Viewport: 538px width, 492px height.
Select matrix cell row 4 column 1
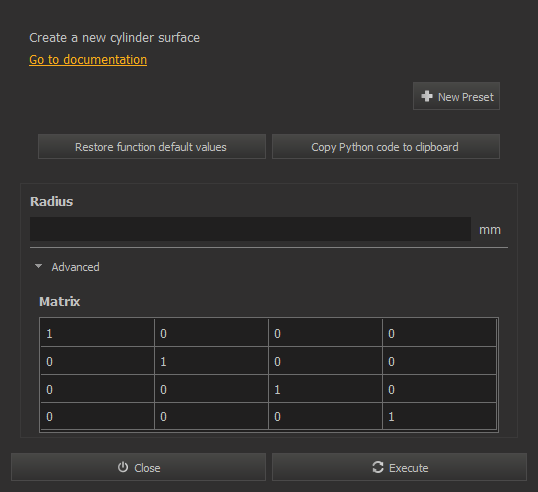click(97, 416)
